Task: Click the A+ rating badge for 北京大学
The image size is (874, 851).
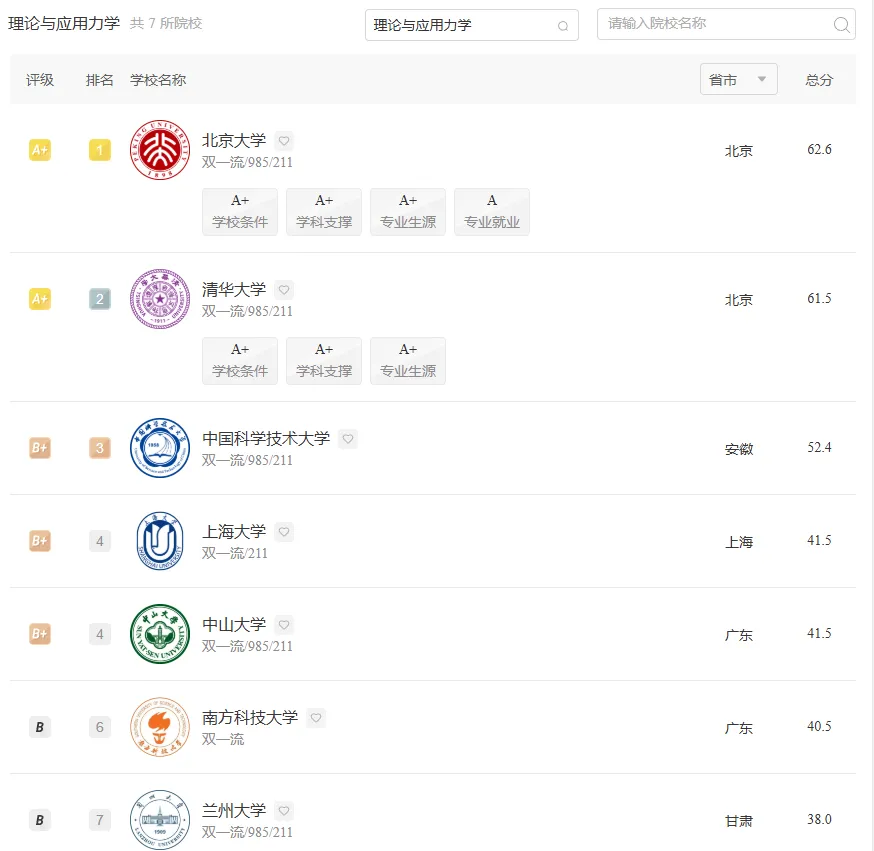Action: (40, 150)
